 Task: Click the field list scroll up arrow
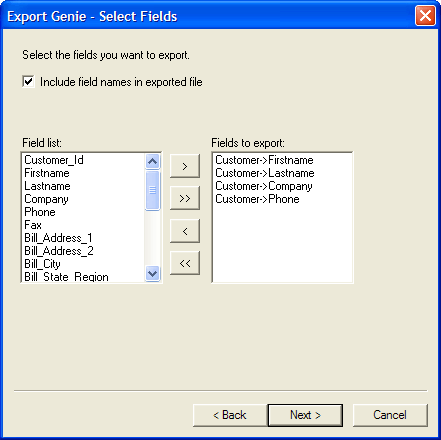(153, 162)
